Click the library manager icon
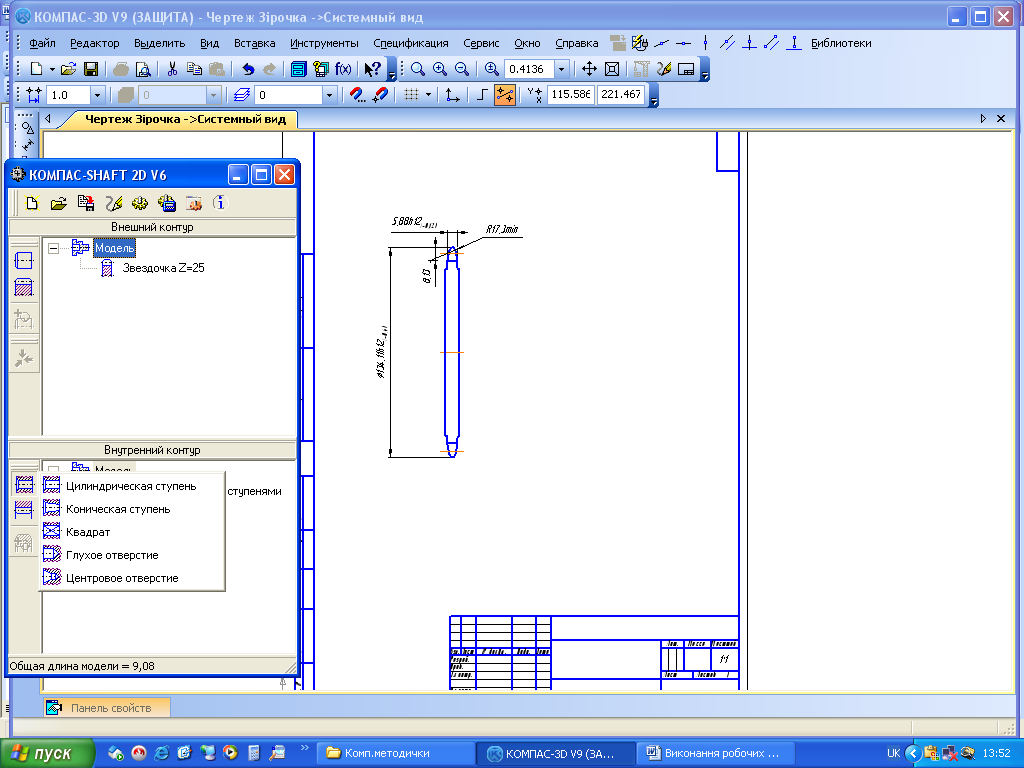The image size is (1024, 768). [298, 69]
